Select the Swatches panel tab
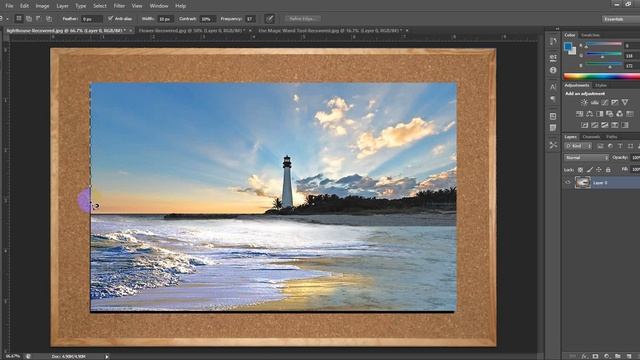Image resolution: width=640 pixels, height=360 pixels. pyautogui.click(x=590, y=35)
